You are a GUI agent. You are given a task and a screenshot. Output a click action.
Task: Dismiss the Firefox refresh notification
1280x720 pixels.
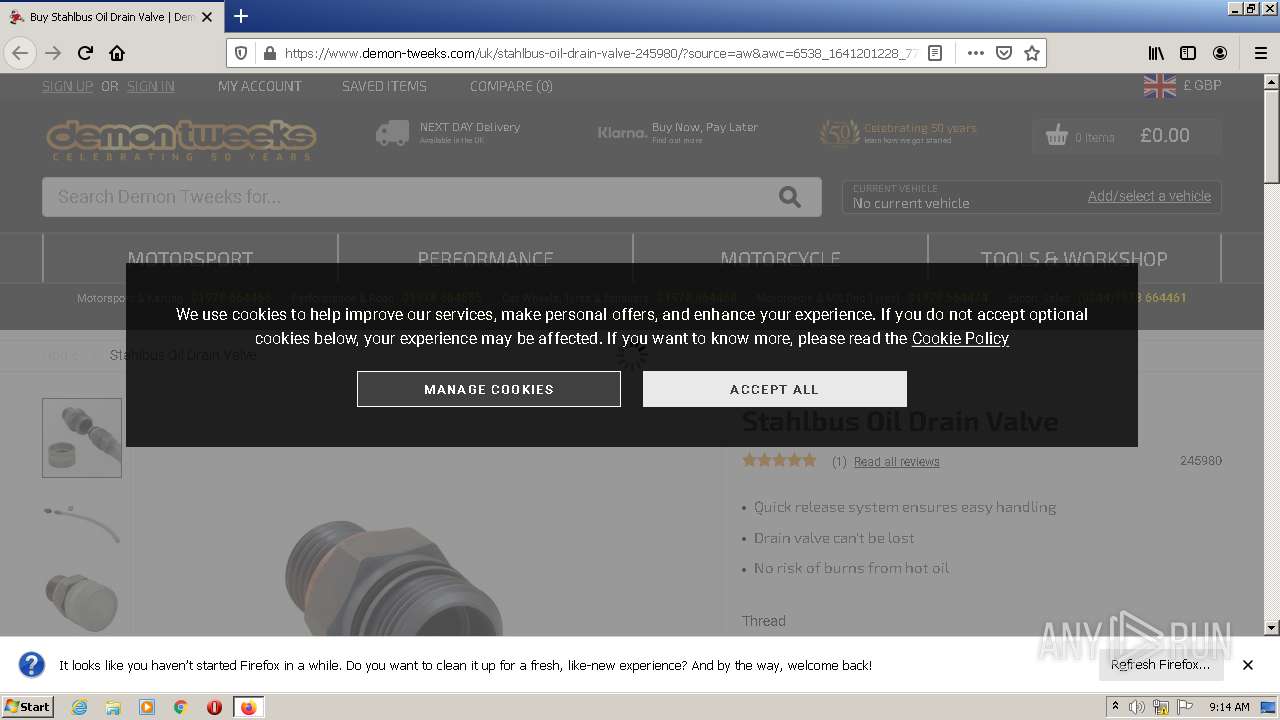[1248, 665]
